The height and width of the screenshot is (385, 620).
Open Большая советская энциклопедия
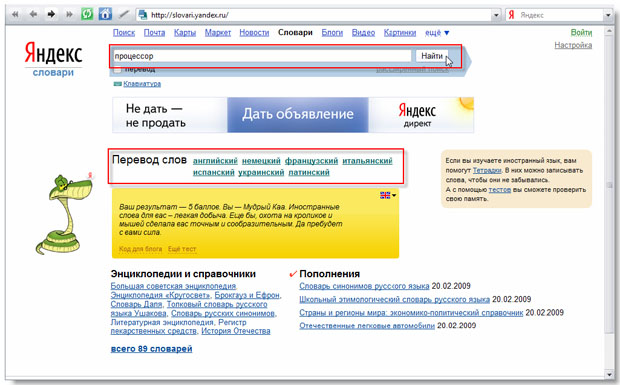coord(173,286)
